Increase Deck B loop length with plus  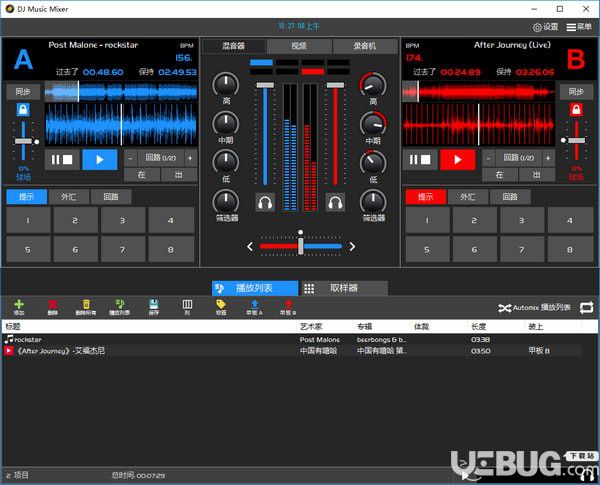(548, 158)
